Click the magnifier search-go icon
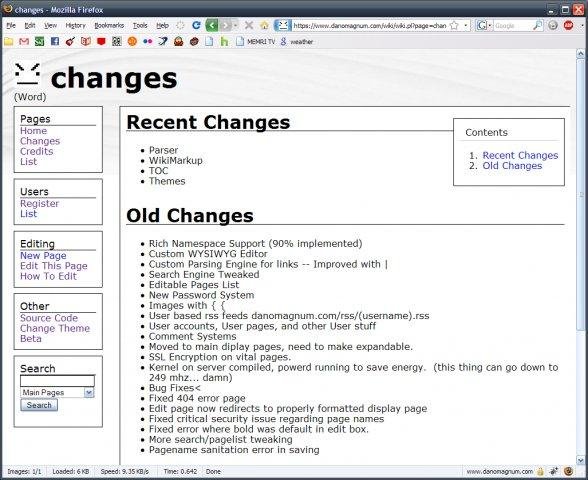The width and height of the screenshot is (588, 480). pos(537,26)
